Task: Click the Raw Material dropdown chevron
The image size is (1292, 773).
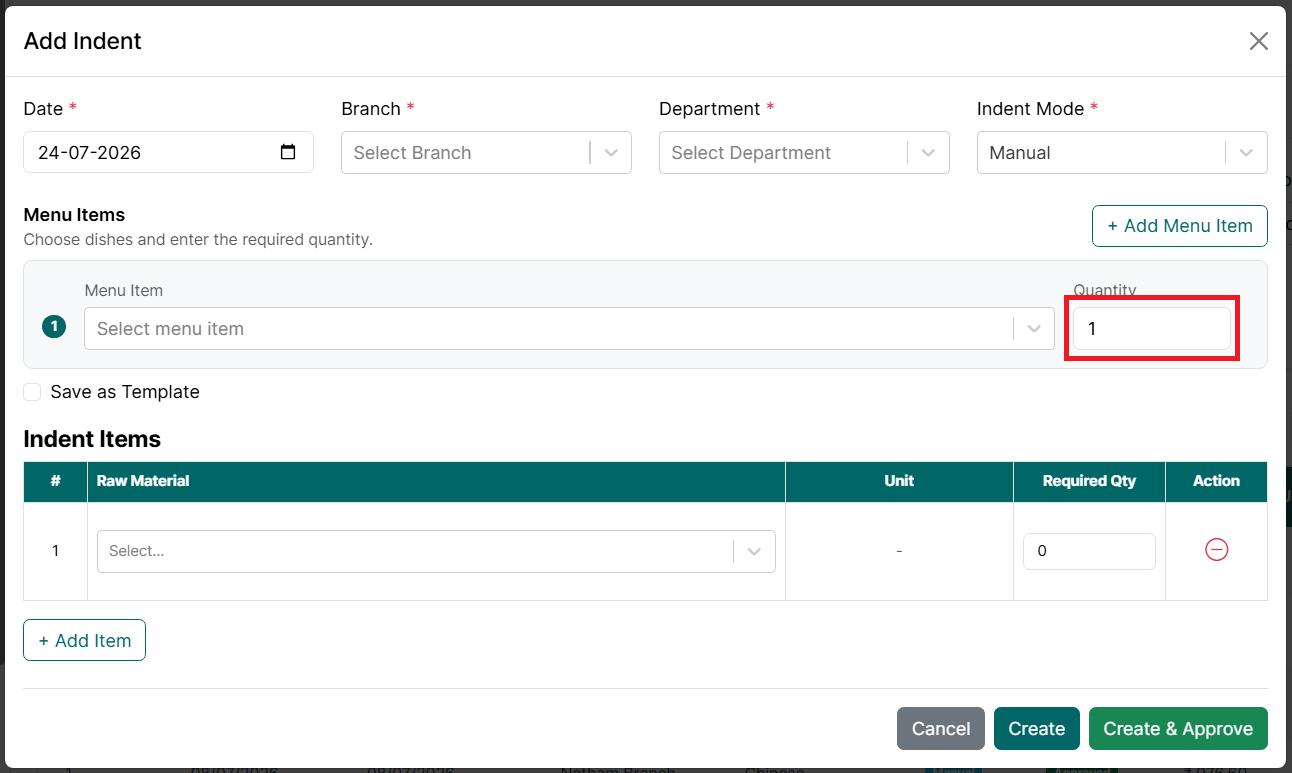Action: tap(755, 551)
